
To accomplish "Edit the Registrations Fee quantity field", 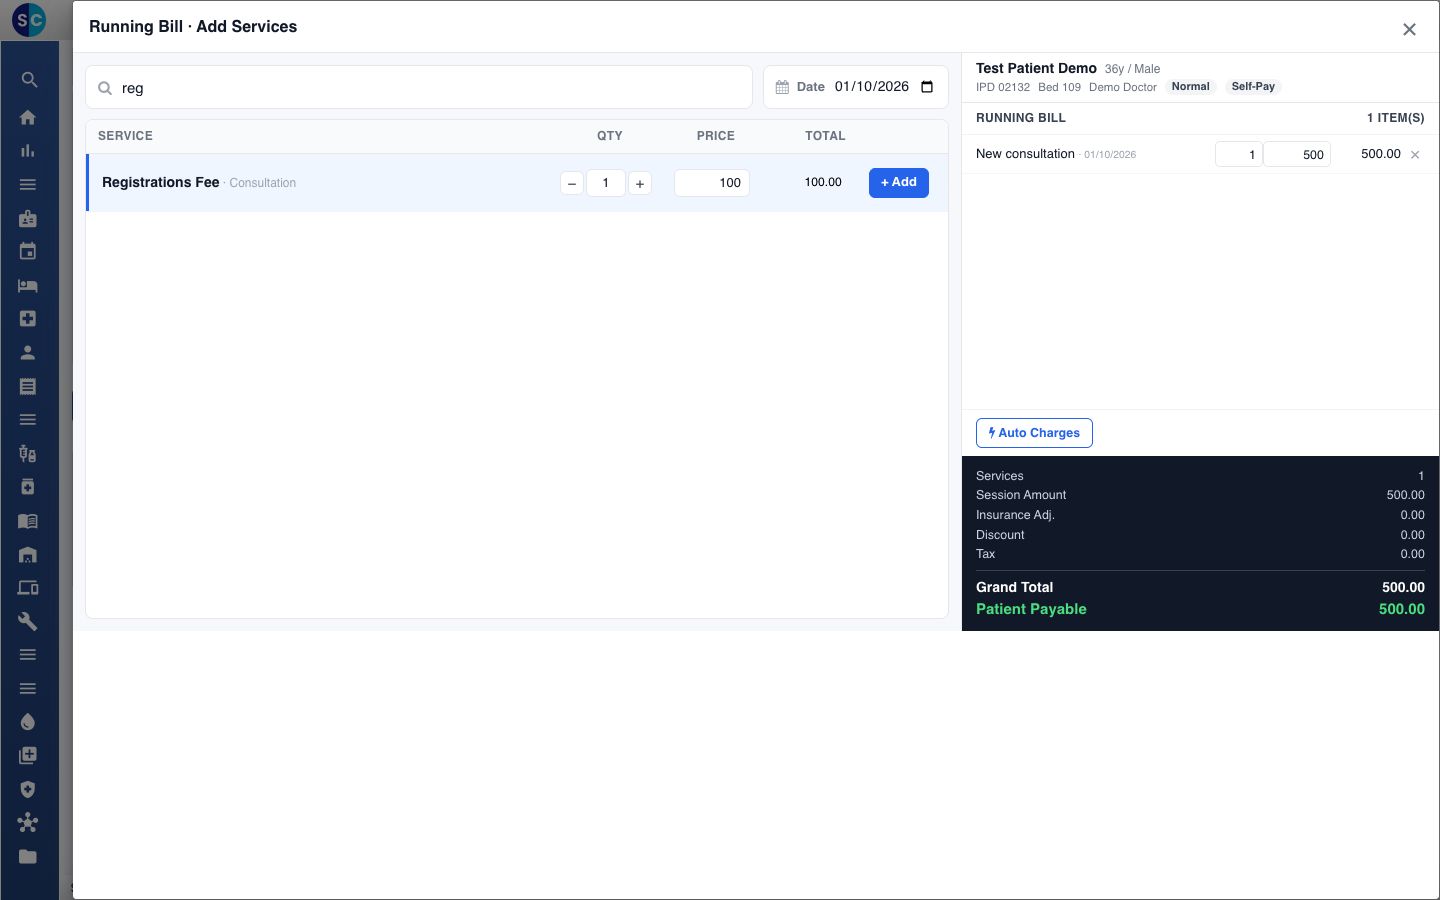I will [606, 183].
